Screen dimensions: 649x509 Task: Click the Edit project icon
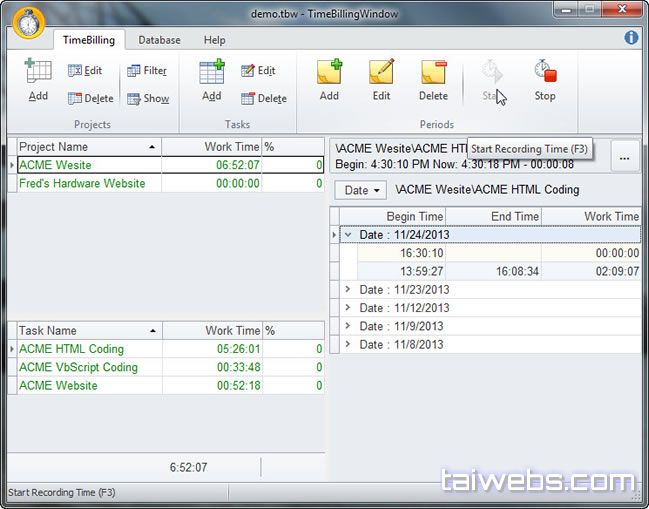point(85,71)
